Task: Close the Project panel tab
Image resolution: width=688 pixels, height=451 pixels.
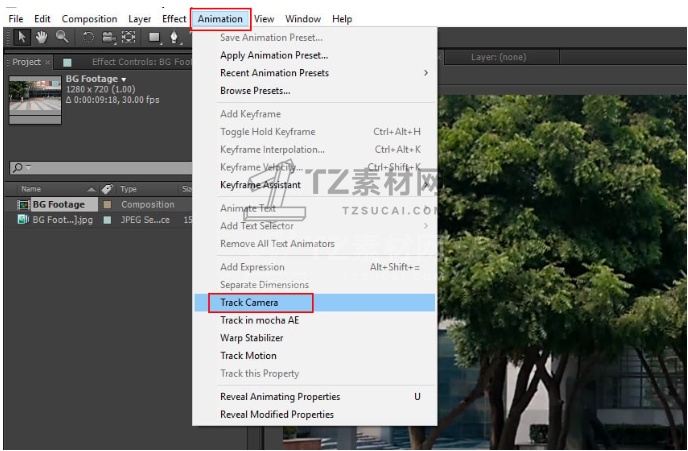Action: (47, 62)
